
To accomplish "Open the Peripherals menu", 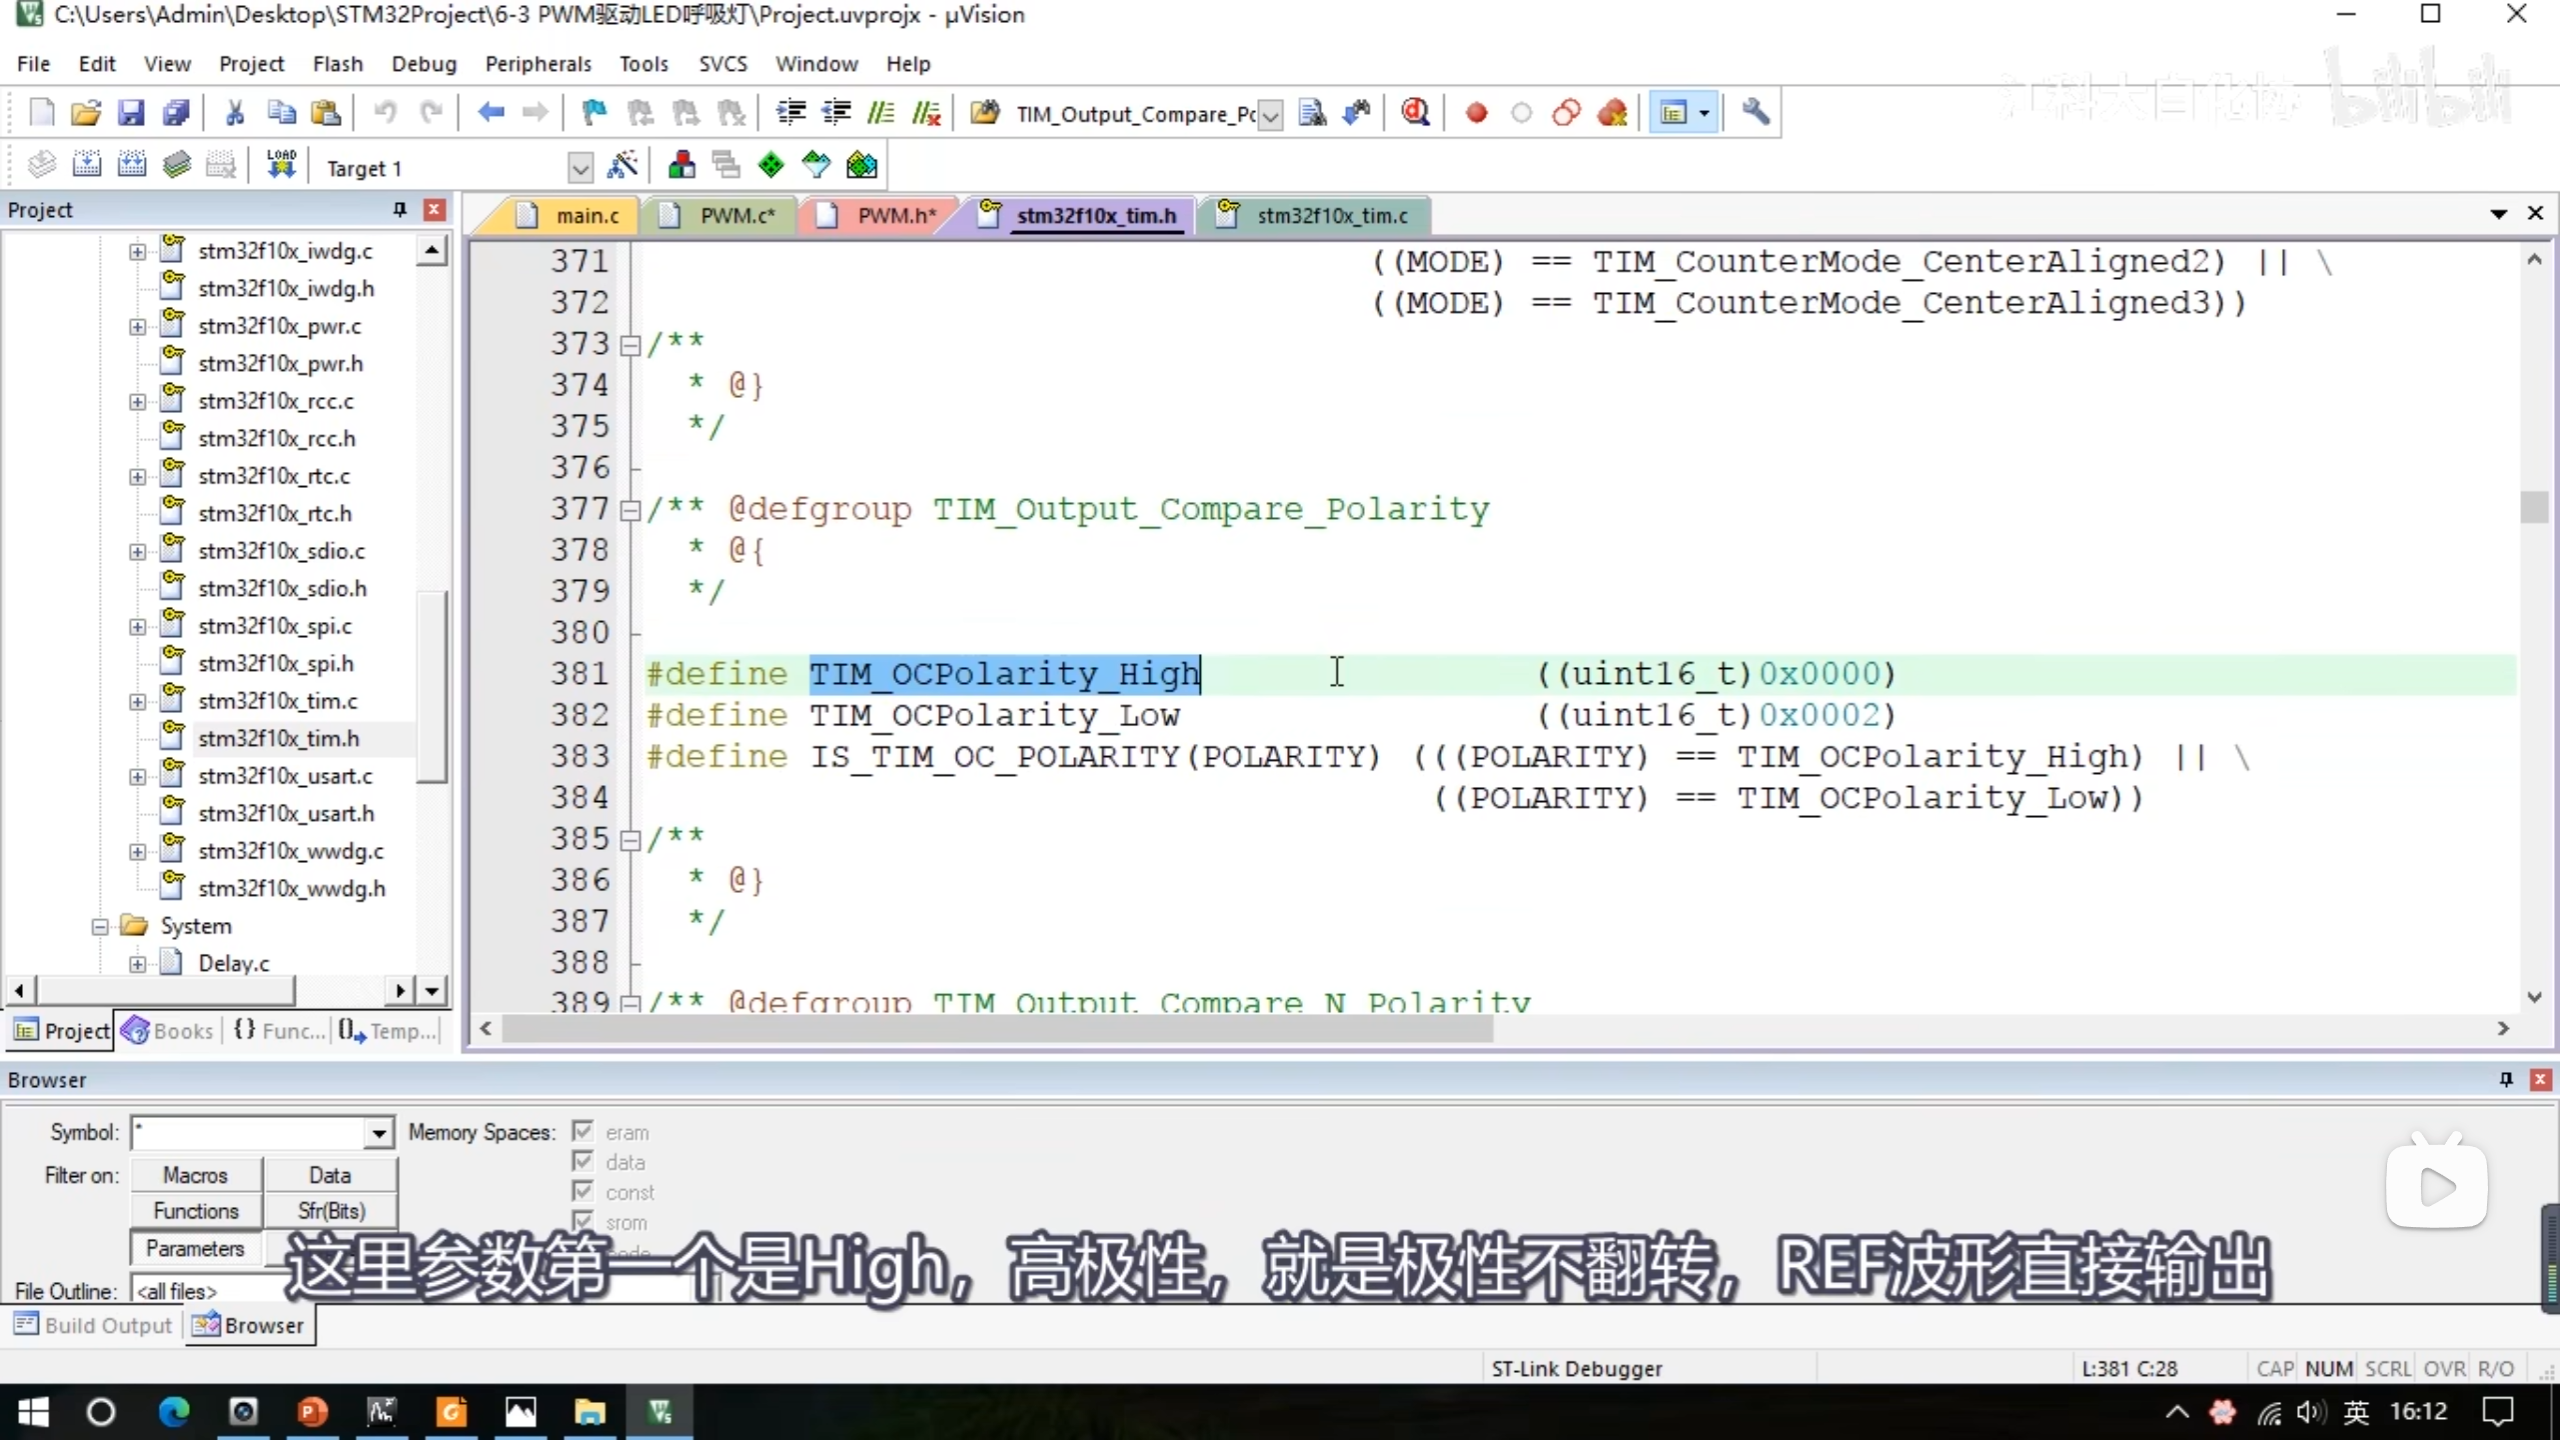I will click(537, 64).
